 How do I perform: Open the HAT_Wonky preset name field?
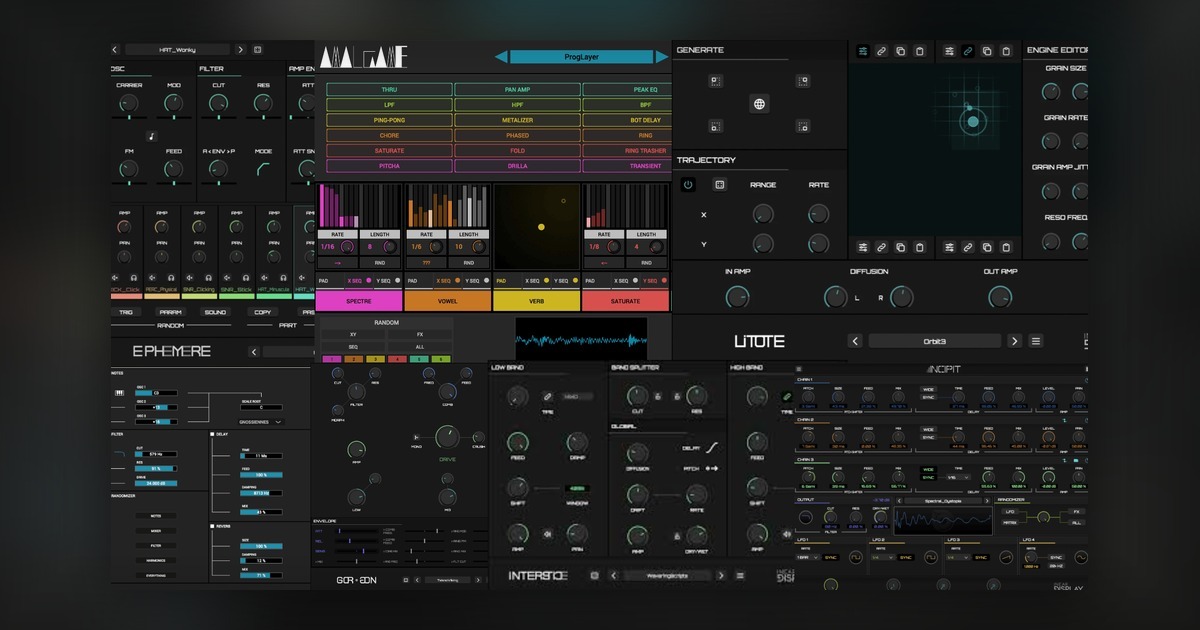tap(177, 49)
